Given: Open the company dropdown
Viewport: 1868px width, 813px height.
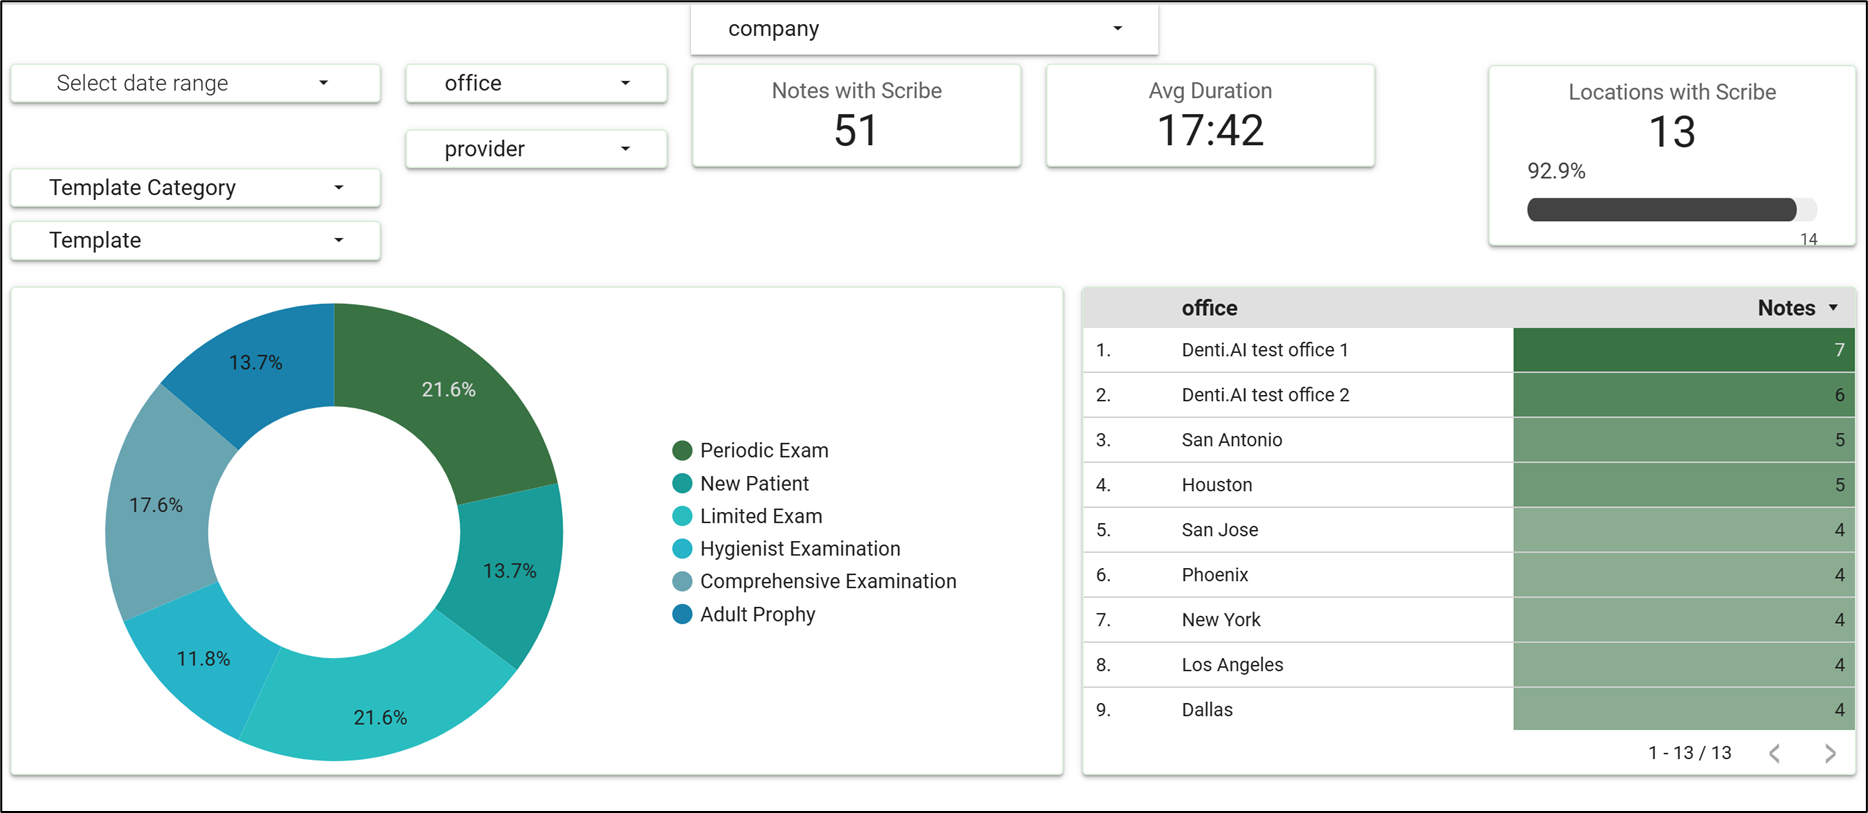Looking at the screenshot, I should pyautogui.click(x=924, y=29).
